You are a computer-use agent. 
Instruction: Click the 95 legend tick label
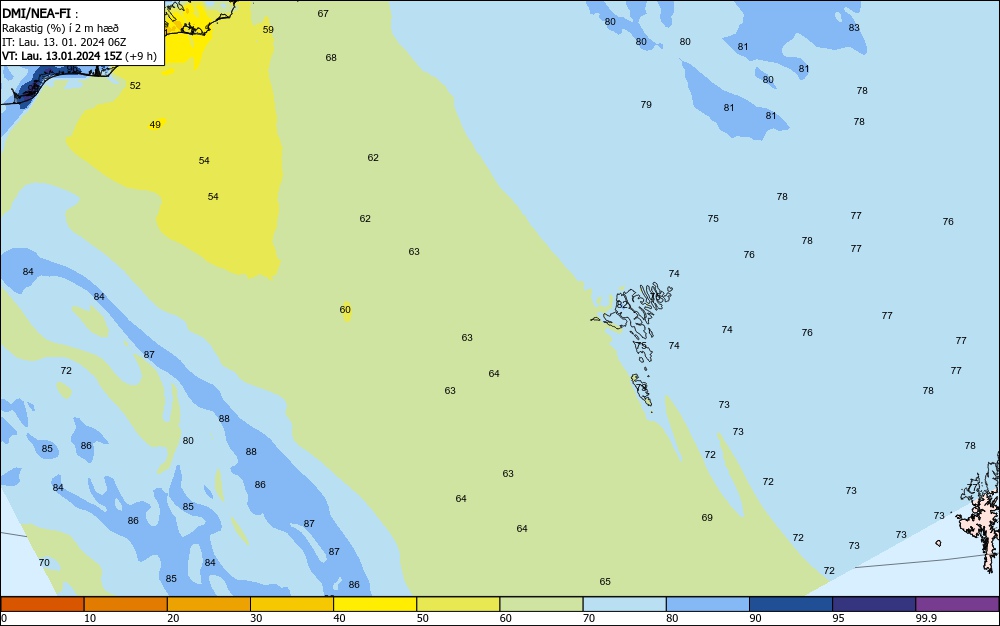(838, 618)
